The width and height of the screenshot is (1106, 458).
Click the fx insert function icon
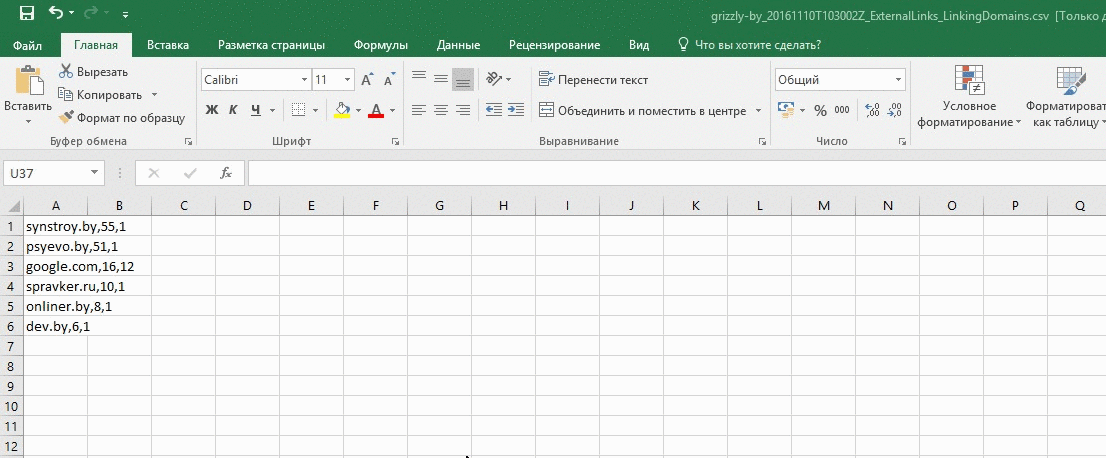[x=226, y=173]
